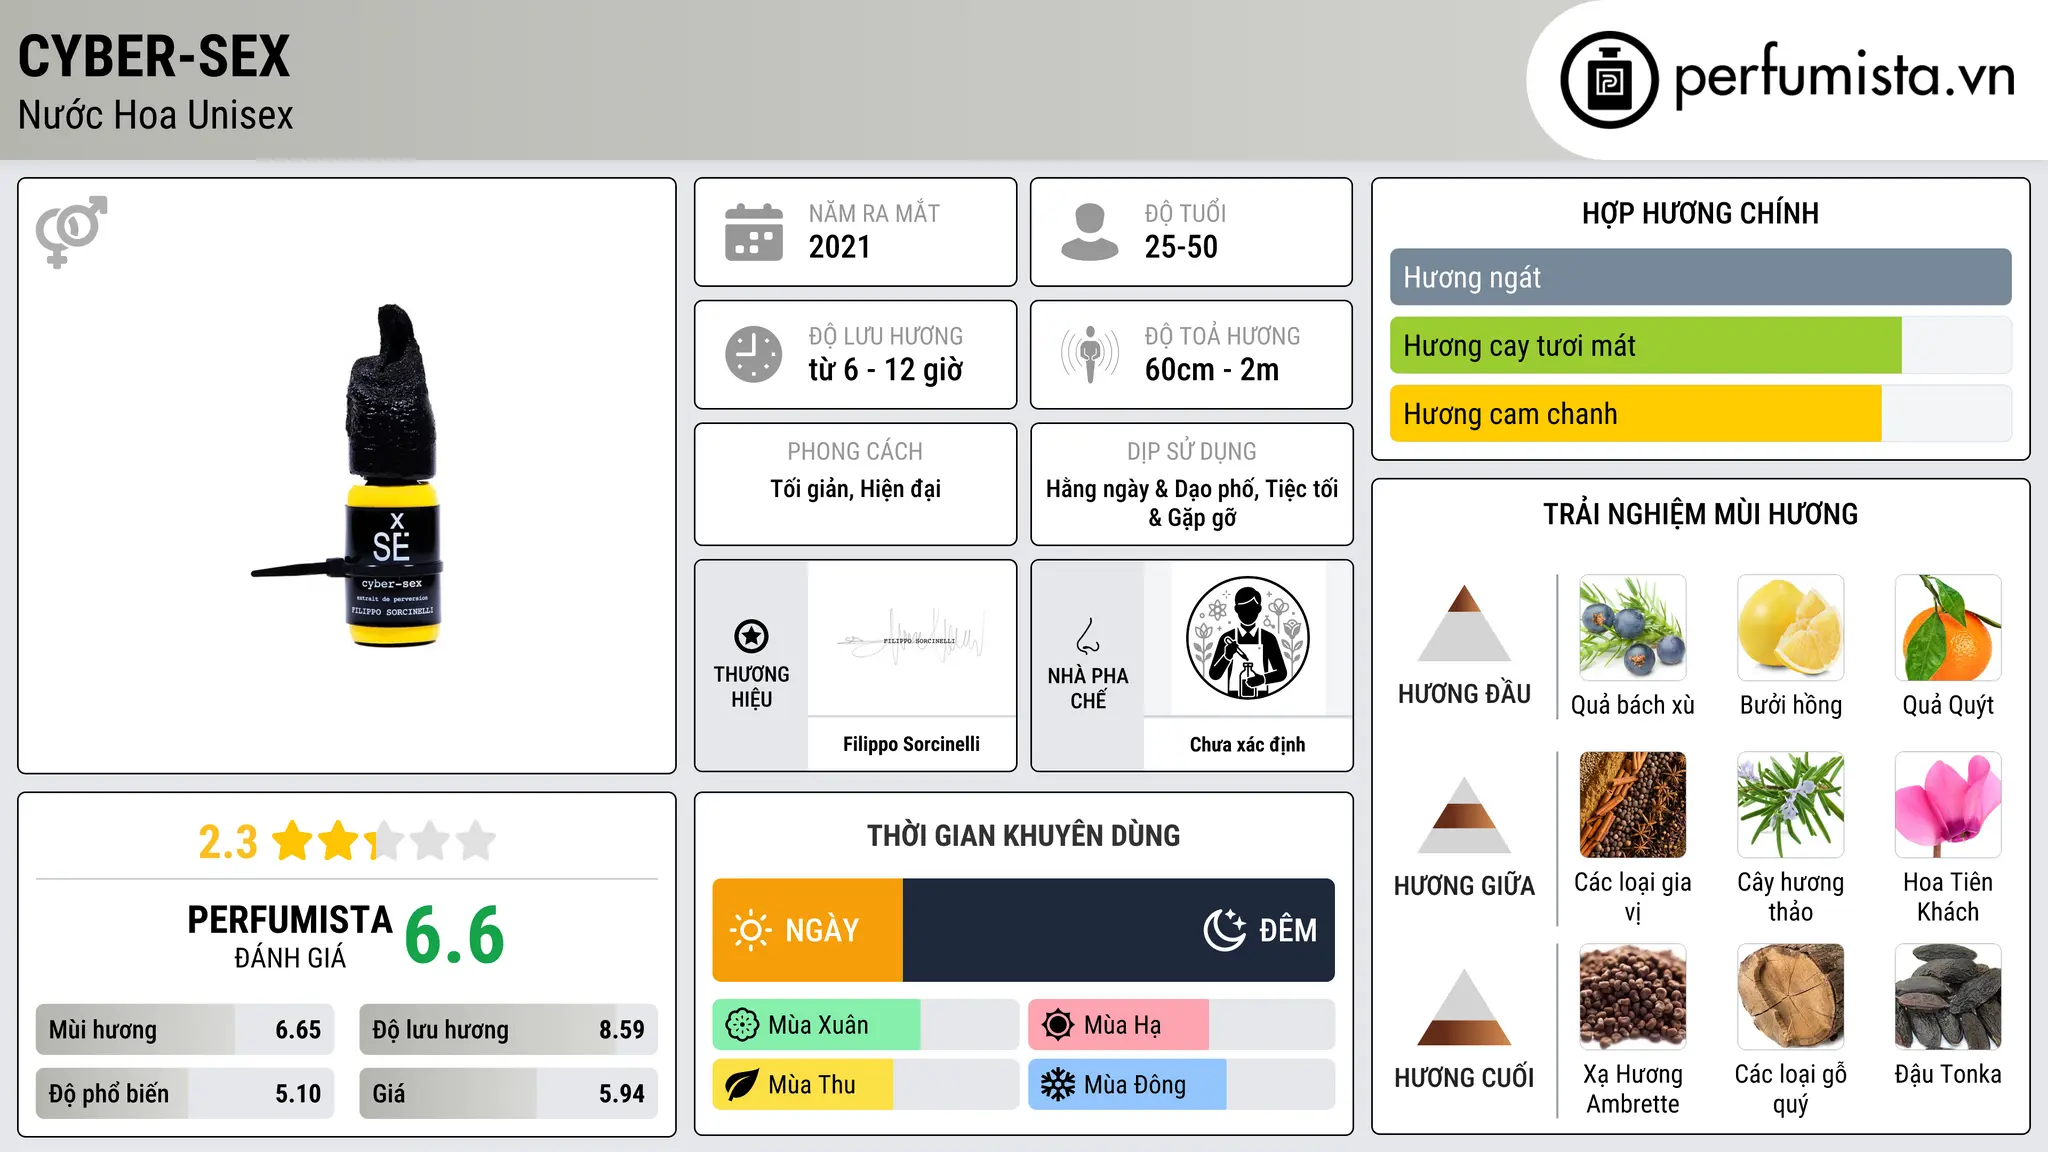Click the launch year value 2021
Image resolution: width=2048 pixels, height=1152 pixels.
(x=840, y=247)
